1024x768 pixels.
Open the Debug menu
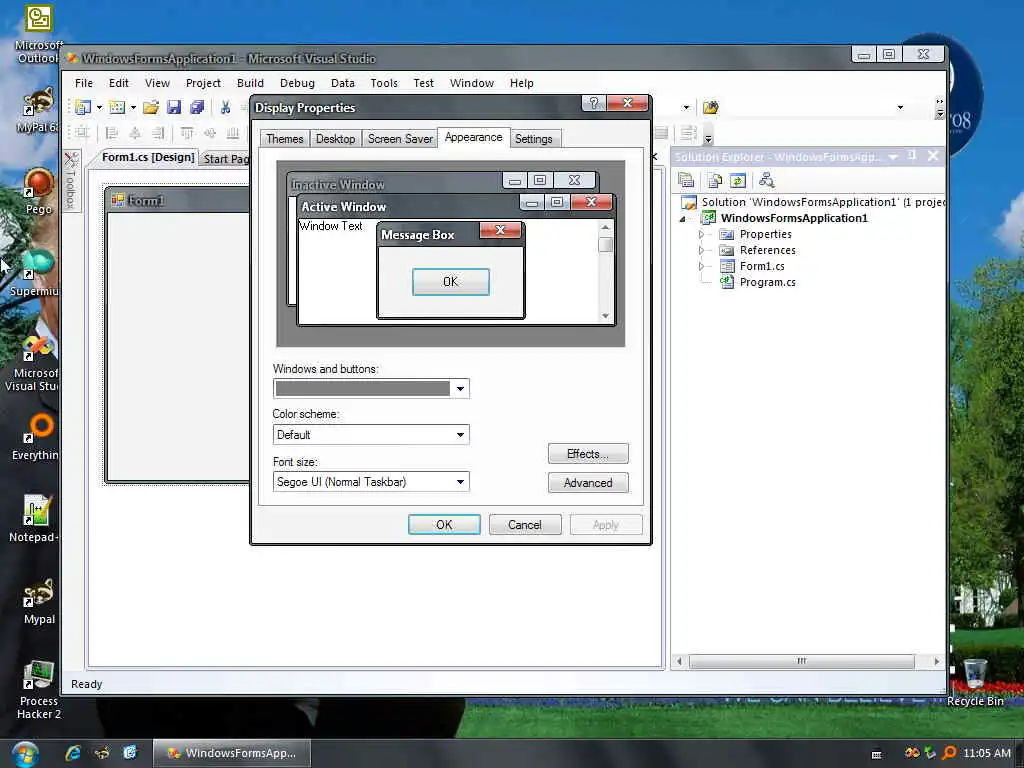(x=297, y=83)
